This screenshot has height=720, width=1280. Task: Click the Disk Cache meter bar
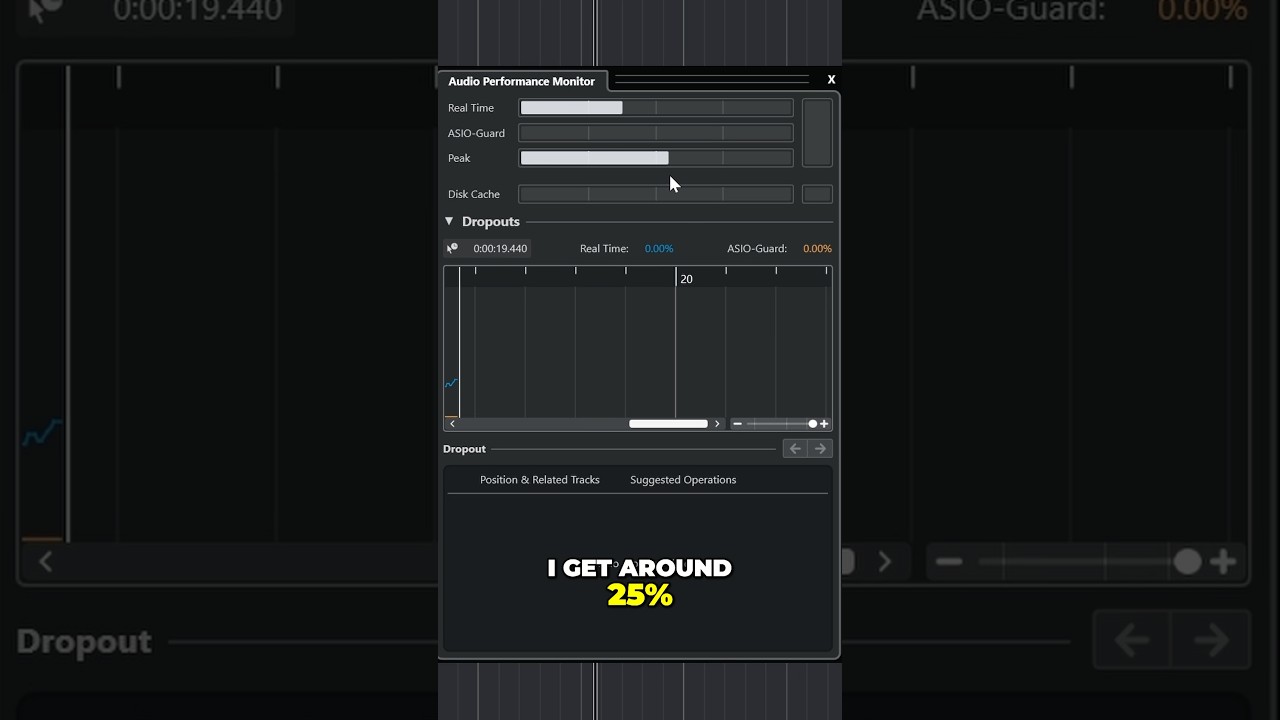pyautogui.click(x=656, y=194)
